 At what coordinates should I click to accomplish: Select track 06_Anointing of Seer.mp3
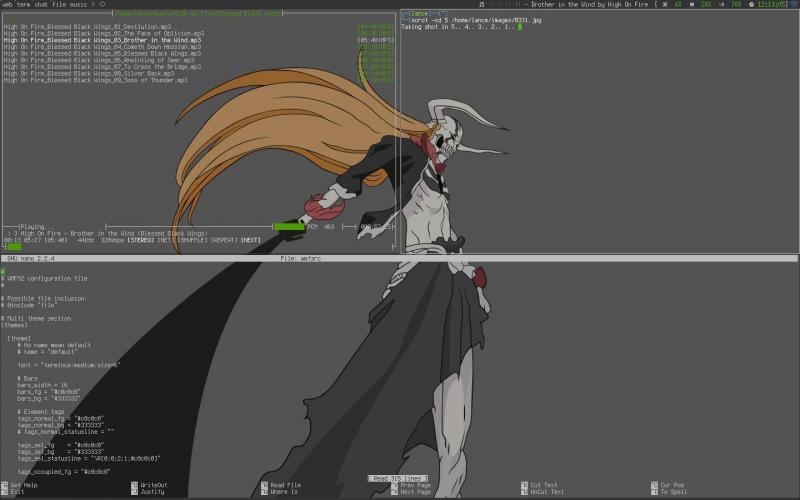(98, 60)
